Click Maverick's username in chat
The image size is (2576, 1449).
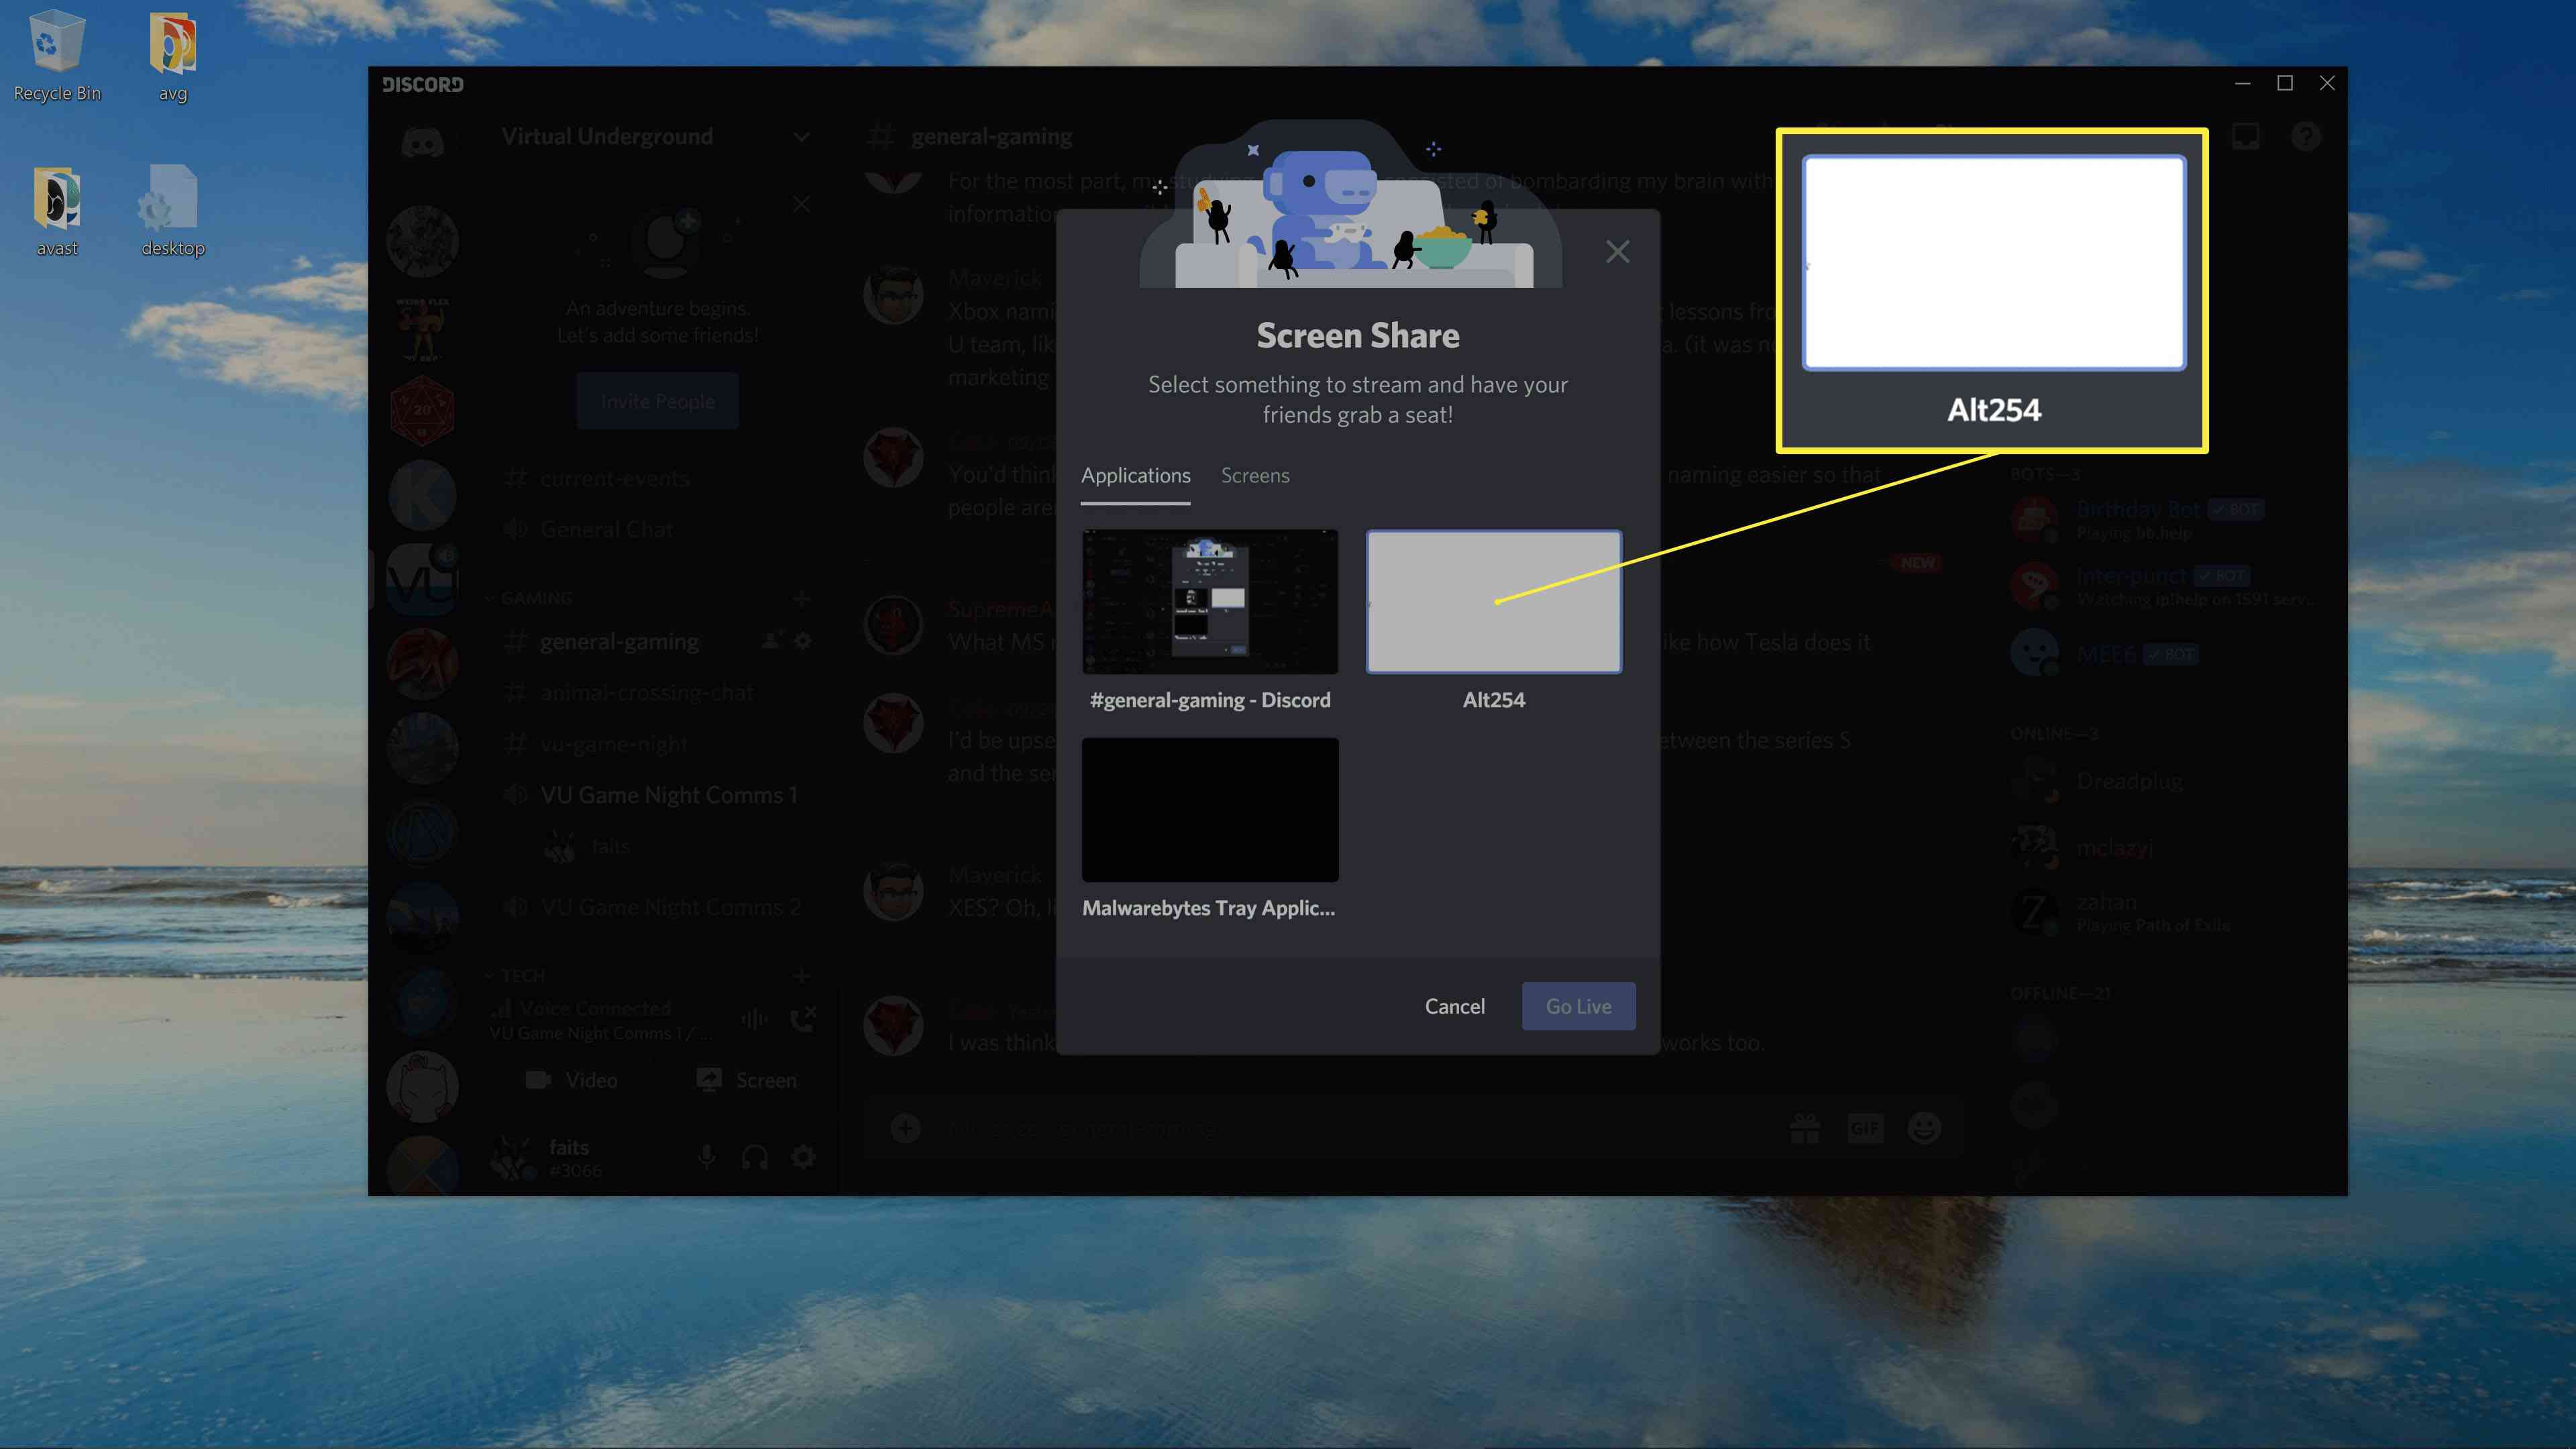[x=995, y=278]
